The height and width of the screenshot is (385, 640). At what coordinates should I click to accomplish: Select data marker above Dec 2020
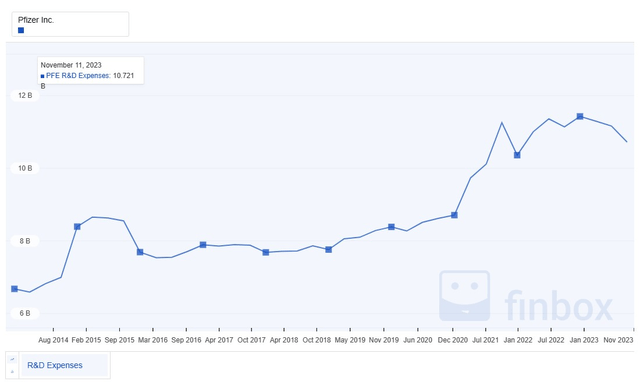454,215
